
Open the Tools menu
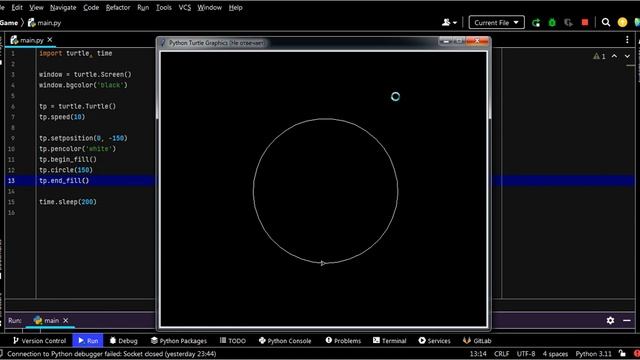[164, 7]
